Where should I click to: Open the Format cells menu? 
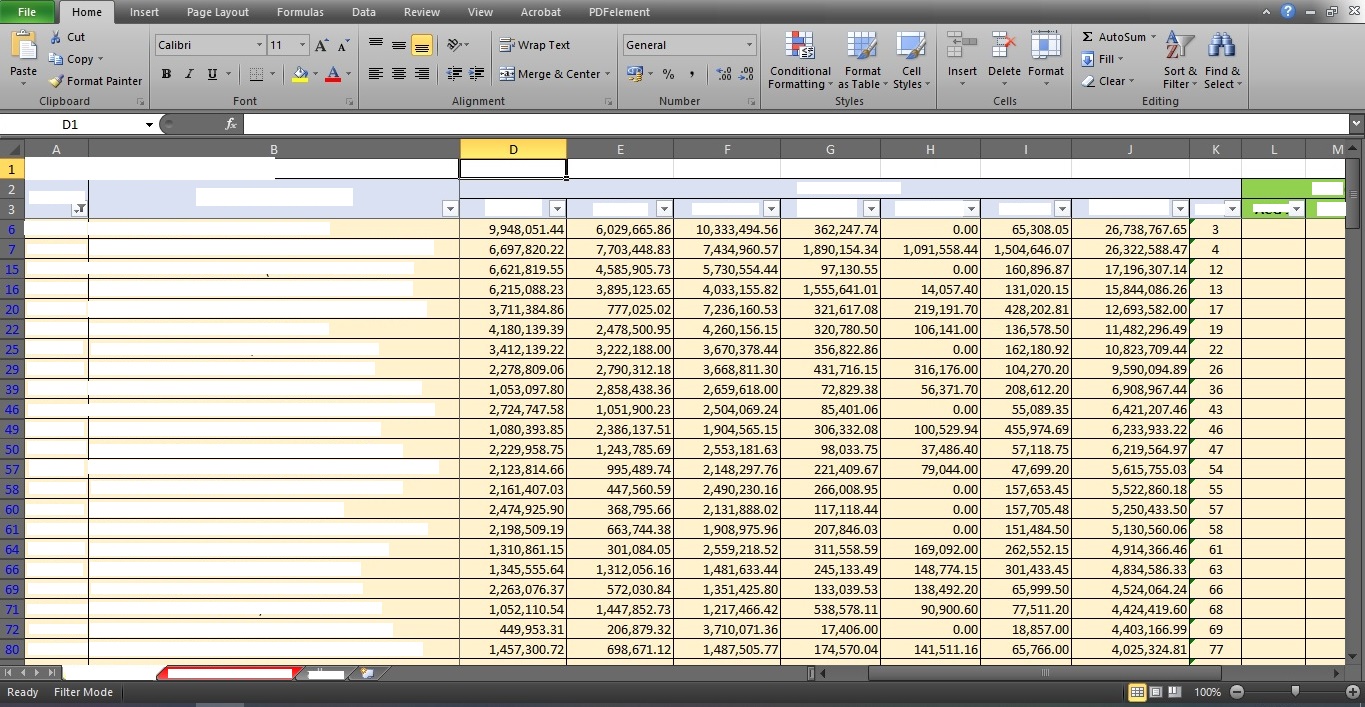tap(1045, 58)
